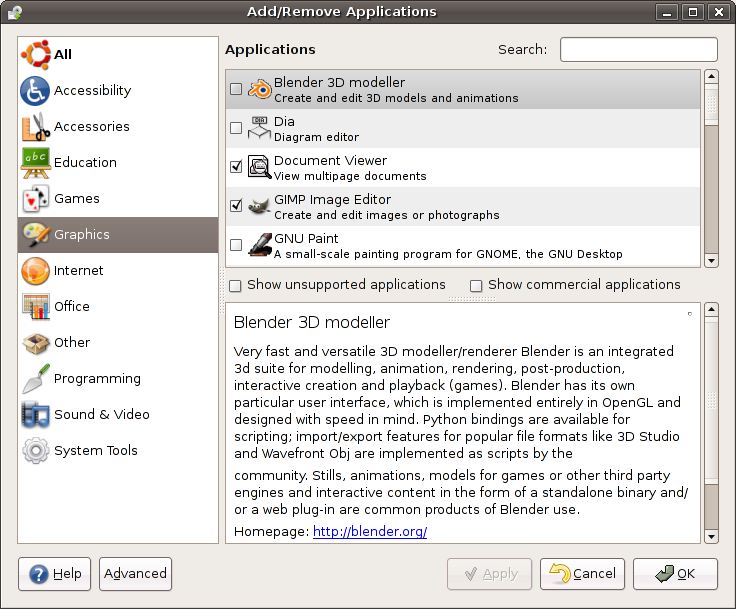Click applications list scroll-up arrow

click(712, 77)
